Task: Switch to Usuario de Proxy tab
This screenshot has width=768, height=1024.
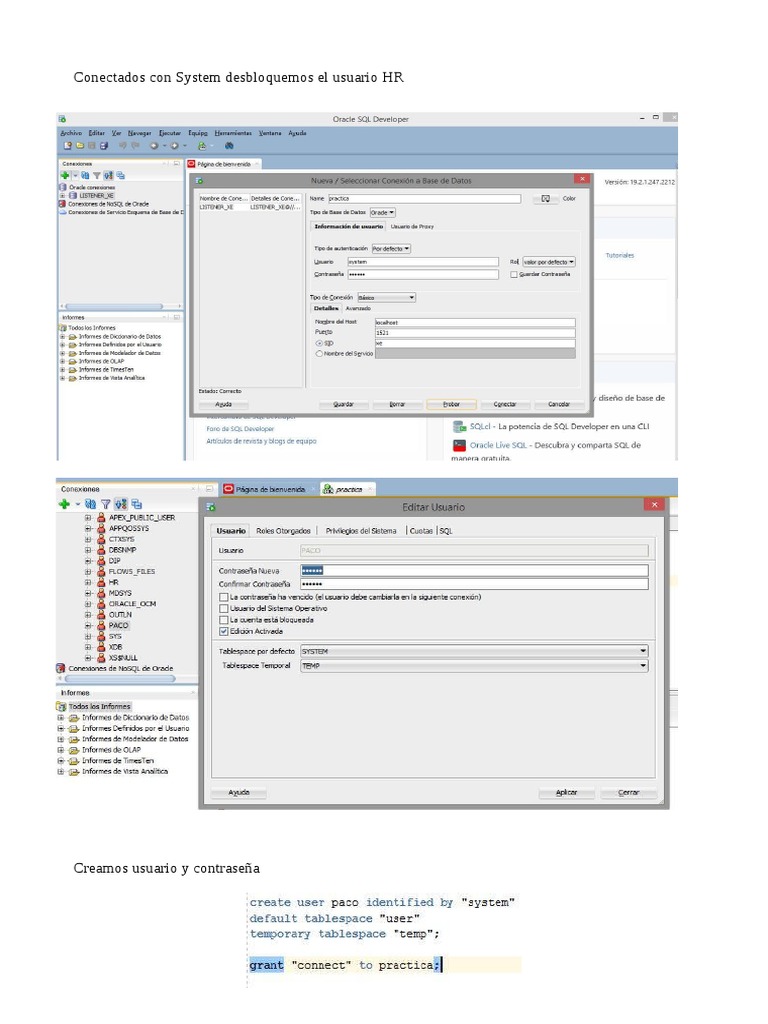Action: (412, 227)
